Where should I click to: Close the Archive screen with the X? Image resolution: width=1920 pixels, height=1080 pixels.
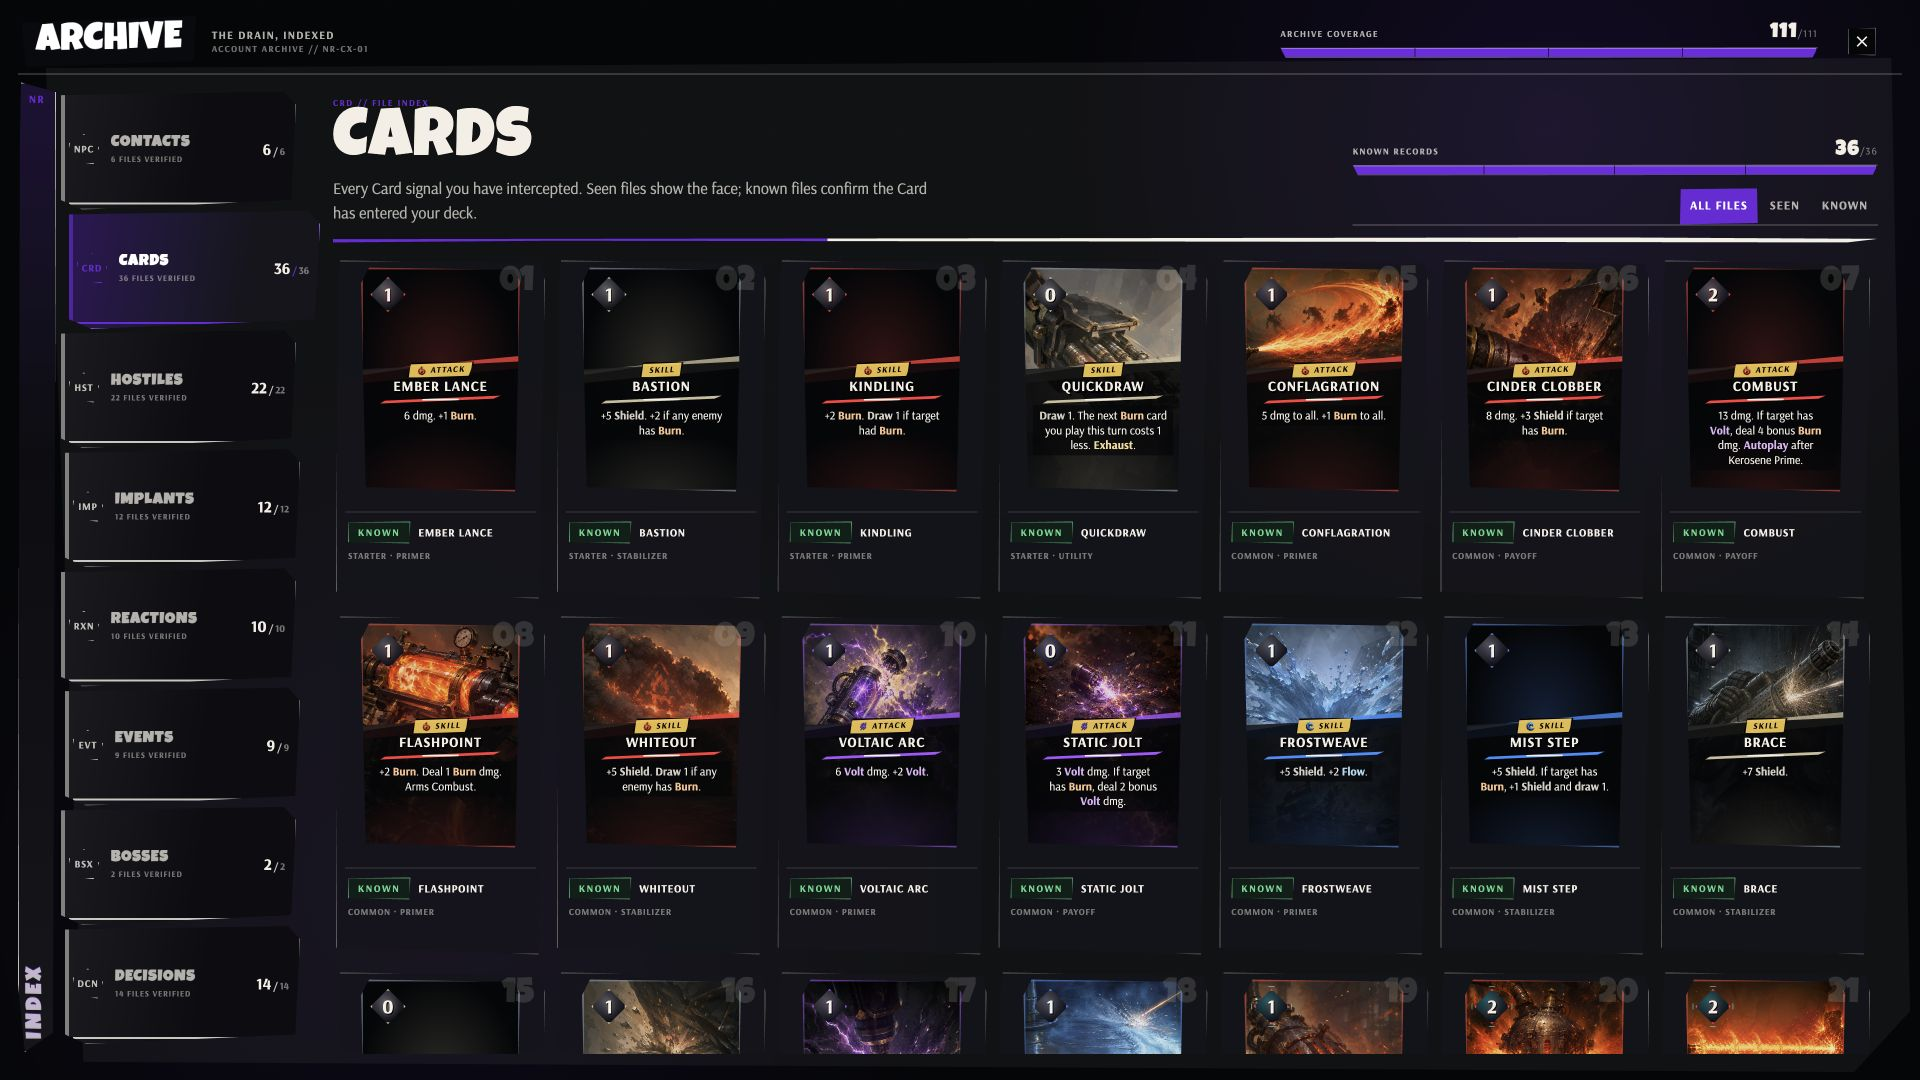click(x=1861, y=41)
